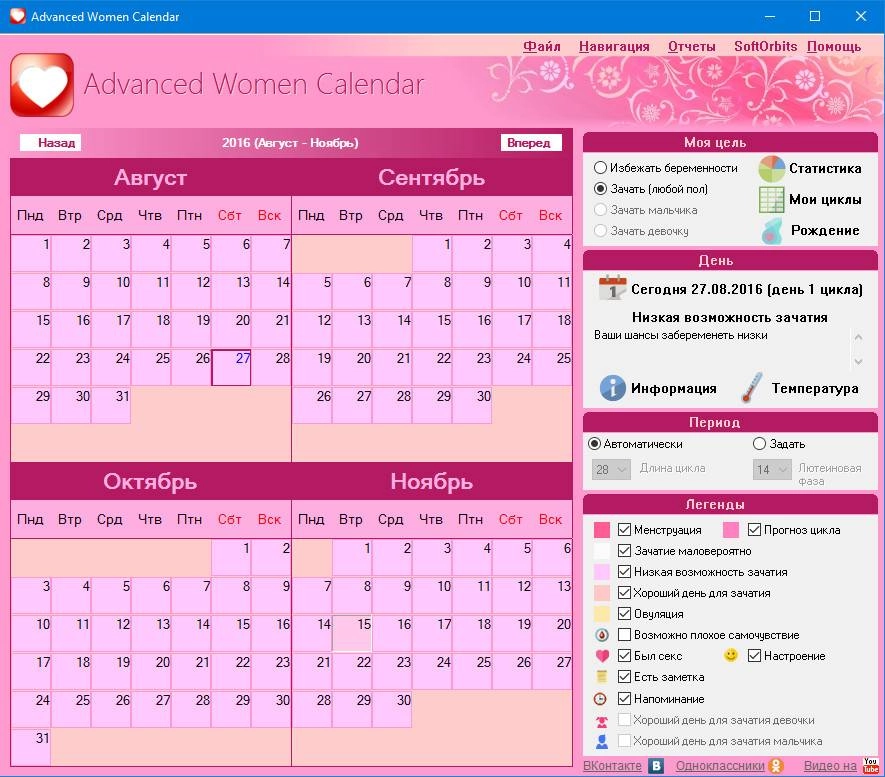Click day info scrollbar up arrow
The height and width of the screenshot is (777, 885).
coord(858,337)
